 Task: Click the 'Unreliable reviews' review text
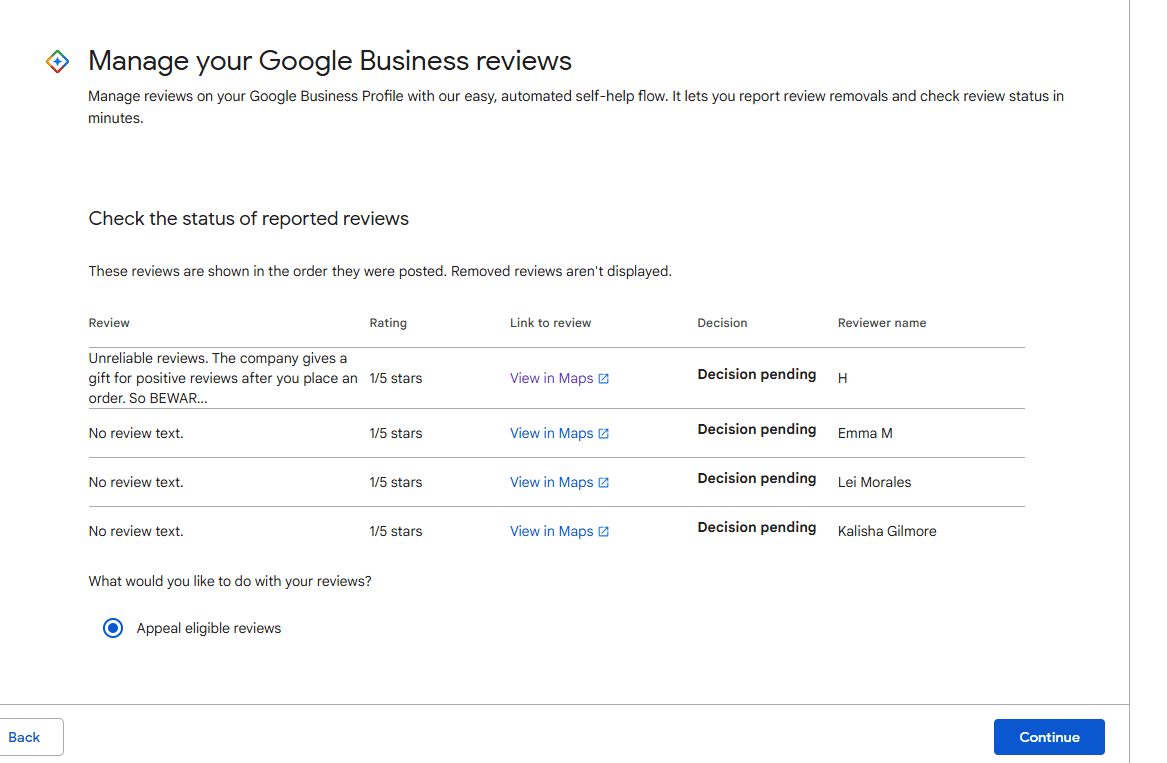223,378
